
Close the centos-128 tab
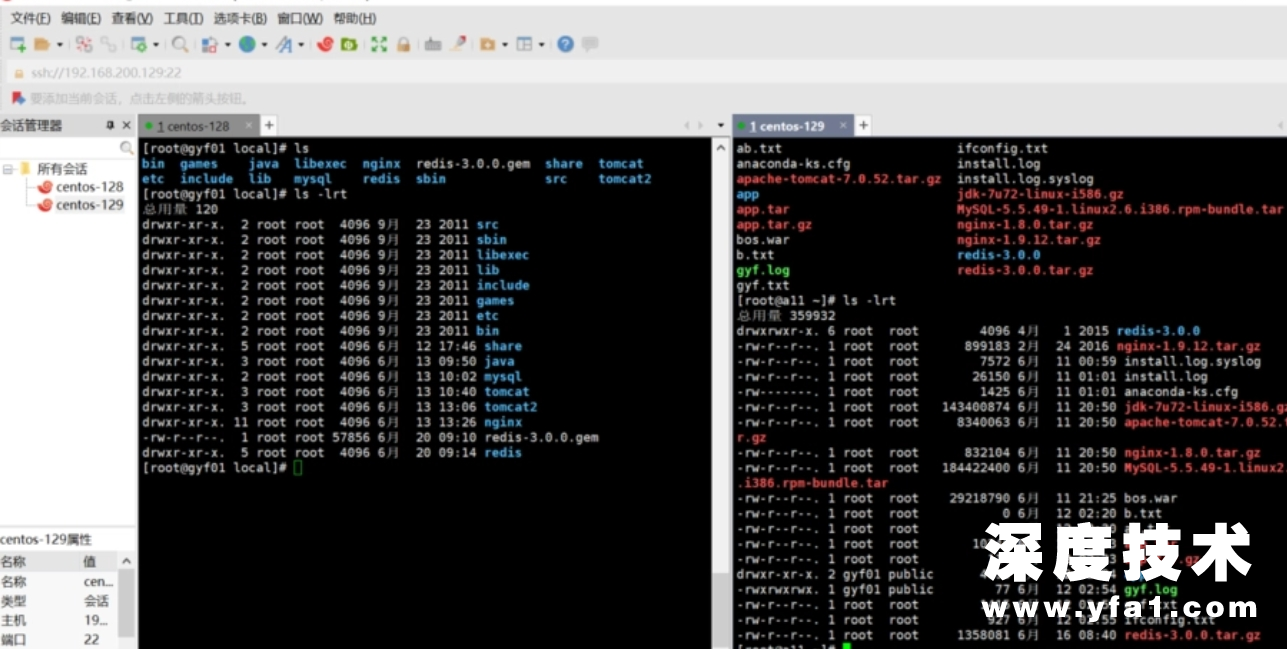[247, 126]
